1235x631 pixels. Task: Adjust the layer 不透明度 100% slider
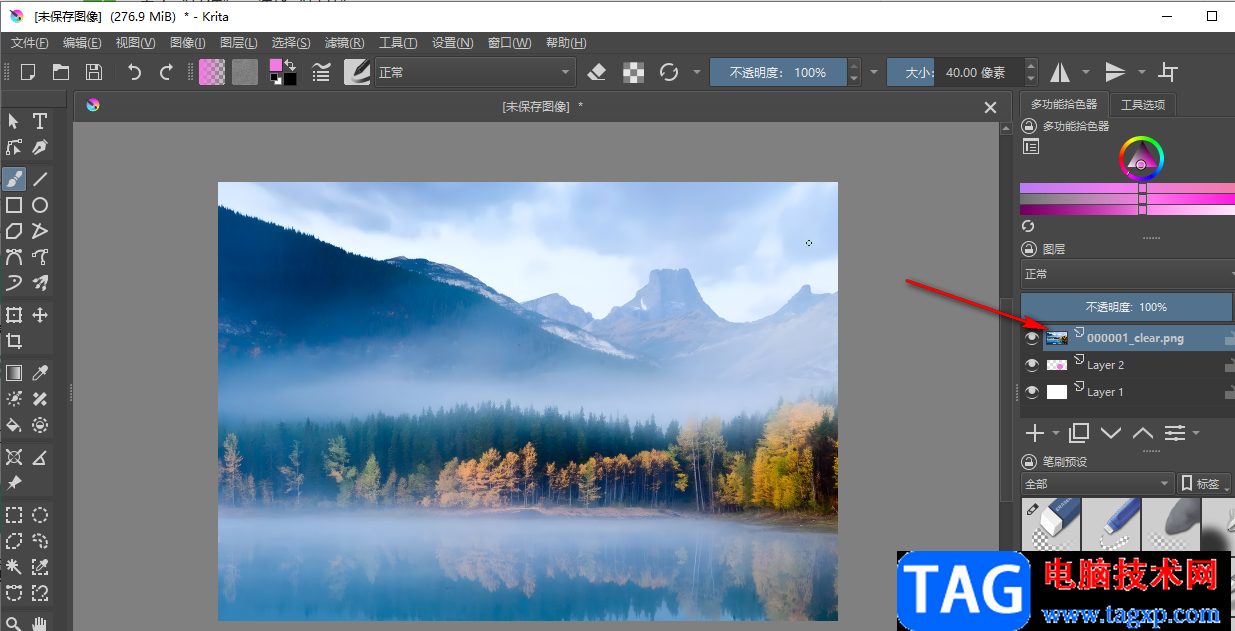[x=1126, y=307]
